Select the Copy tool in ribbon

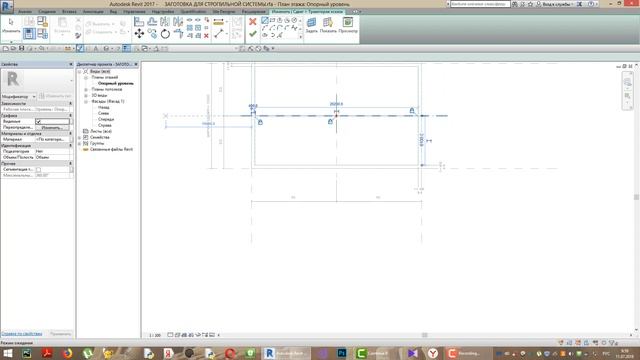(x=152, y=33)
